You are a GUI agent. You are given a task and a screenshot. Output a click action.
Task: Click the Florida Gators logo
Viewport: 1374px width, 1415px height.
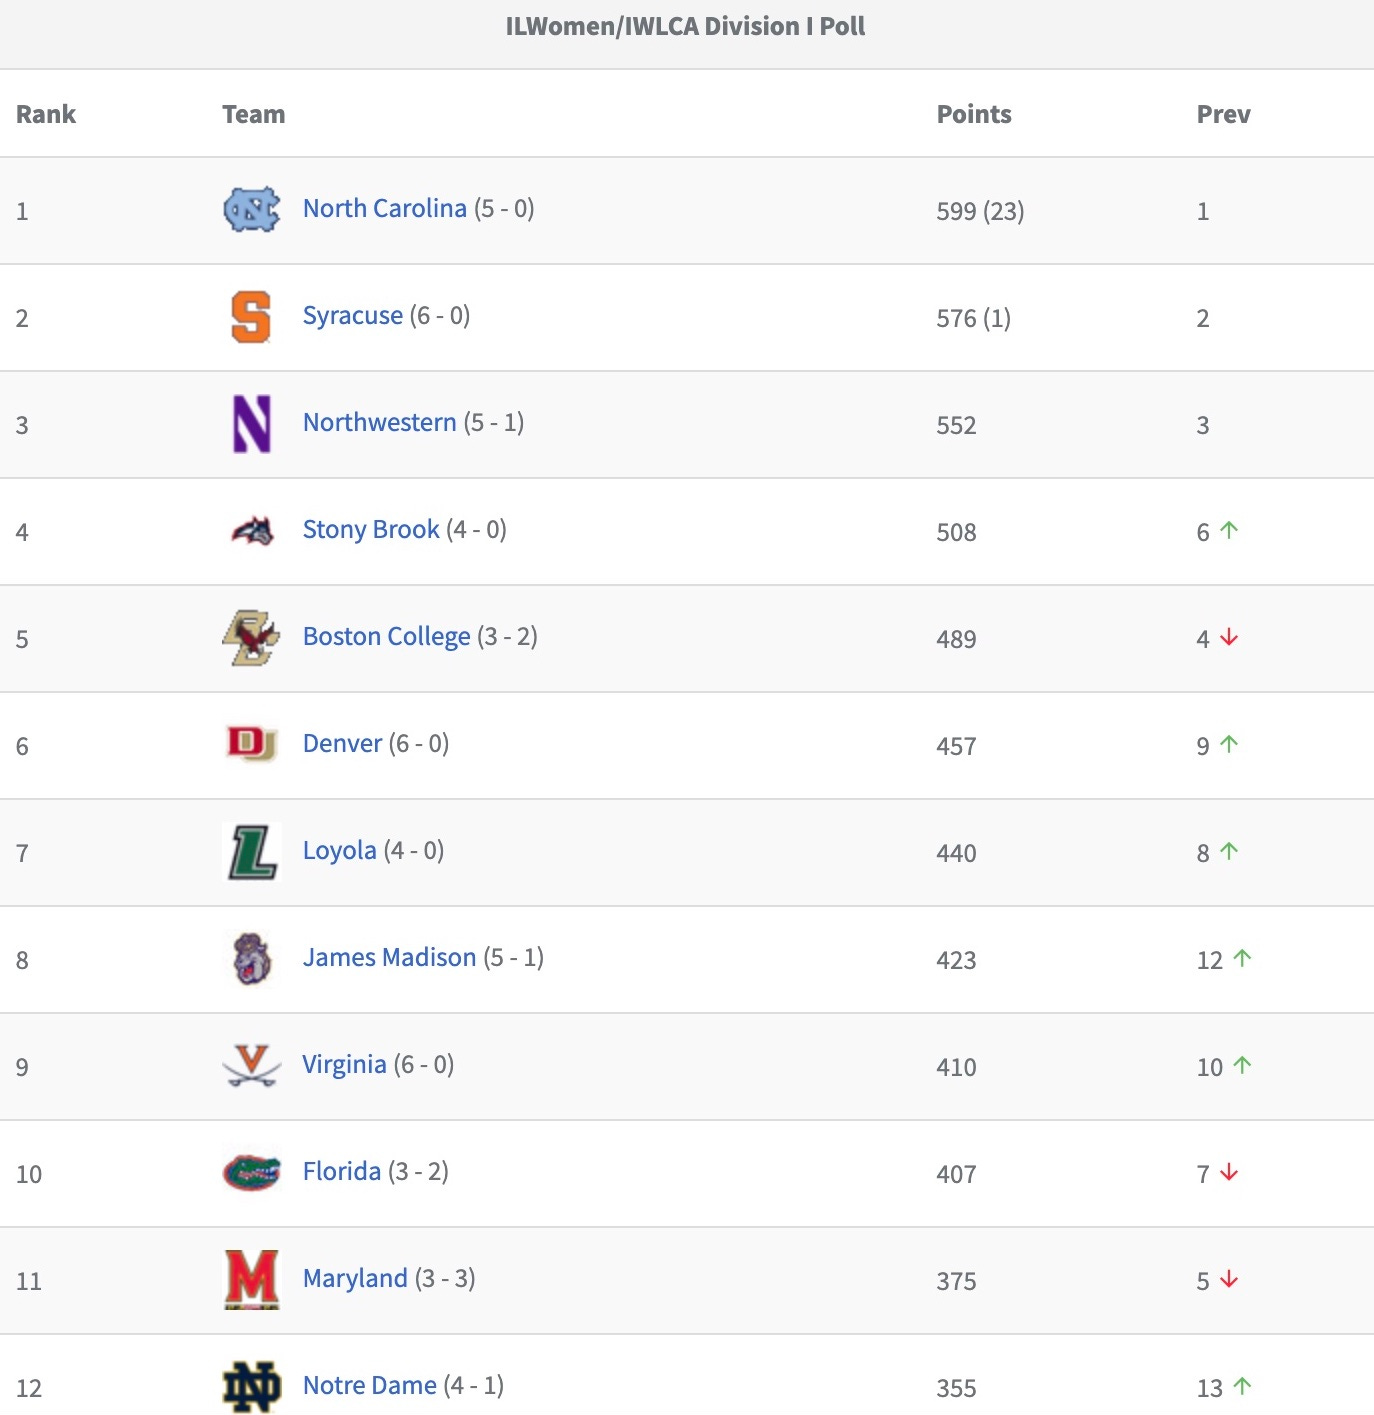[x=251, y=1172]
